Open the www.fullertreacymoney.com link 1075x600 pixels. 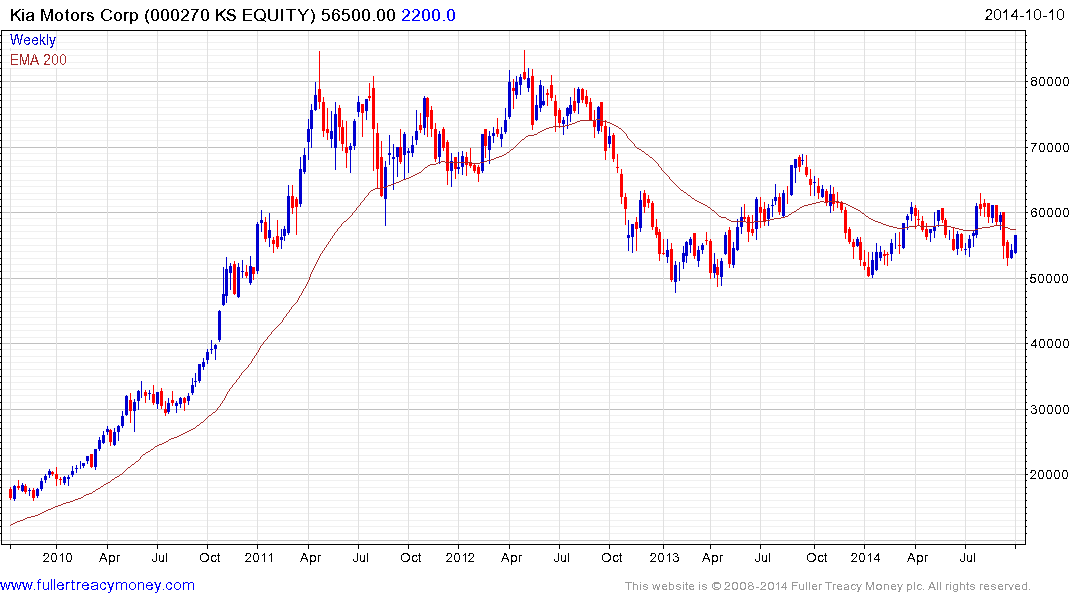[97, 586]
